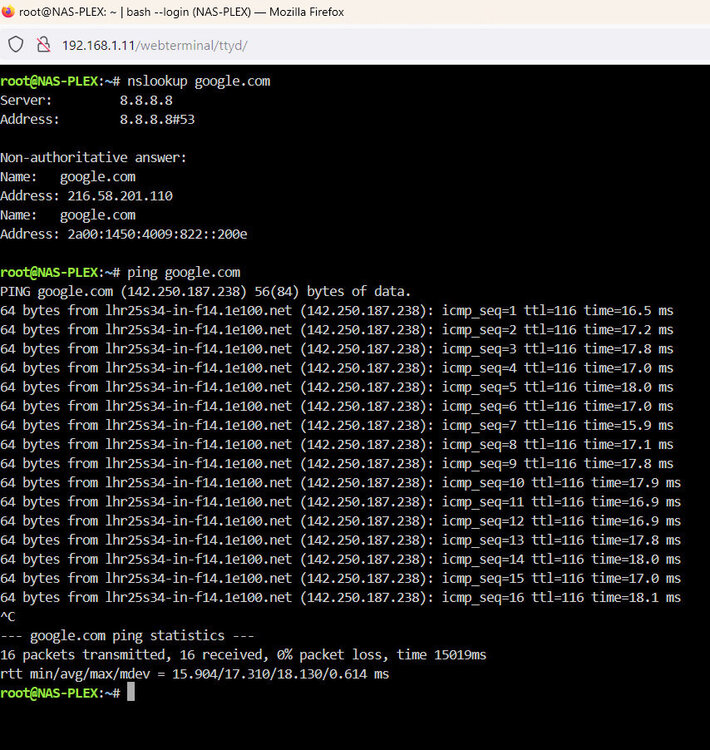Click the ping reply line with icmp_seq=9
Viewport: 710px width, 750px height.
(337, 464)
